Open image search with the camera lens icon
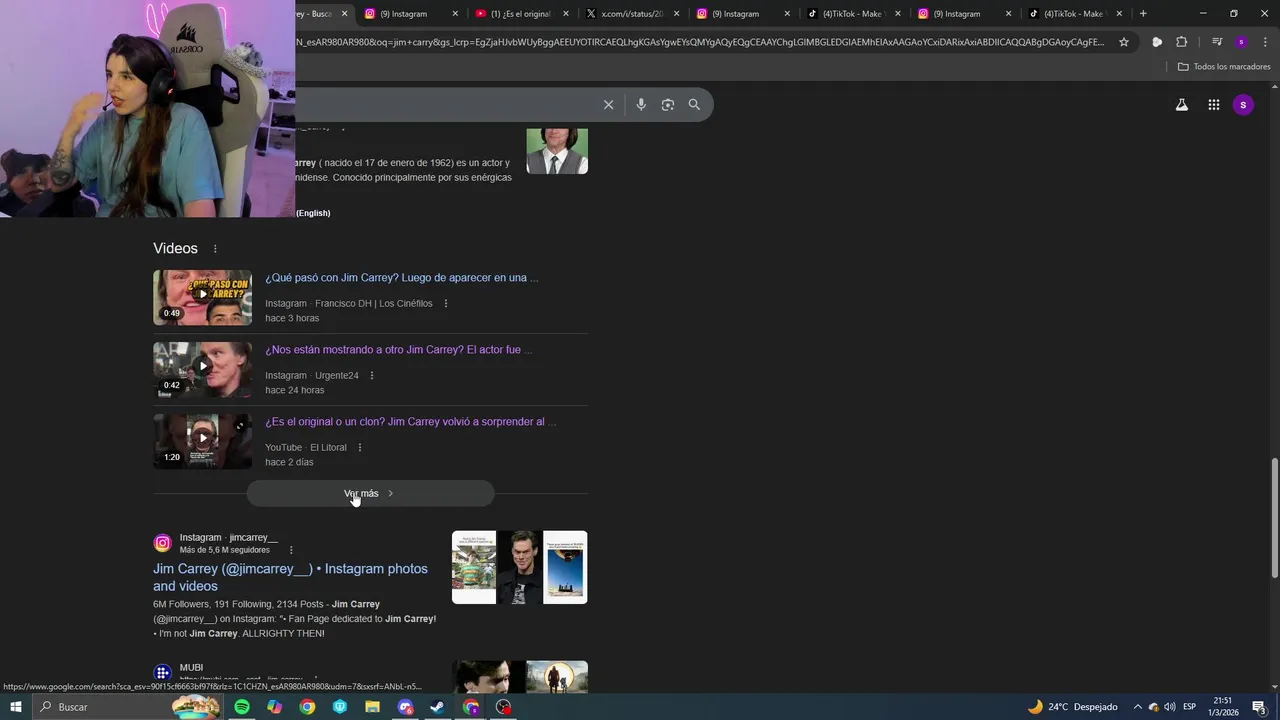1280x720 pixels. point(668,105)
